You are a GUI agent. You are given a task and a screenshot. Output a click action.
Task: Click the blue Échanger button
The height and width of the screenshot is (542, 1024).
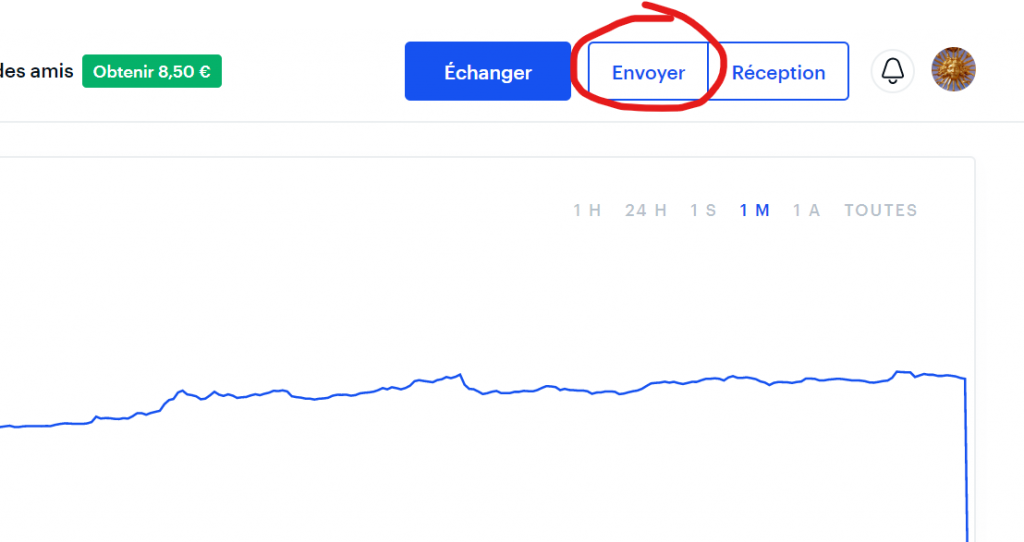488,71
